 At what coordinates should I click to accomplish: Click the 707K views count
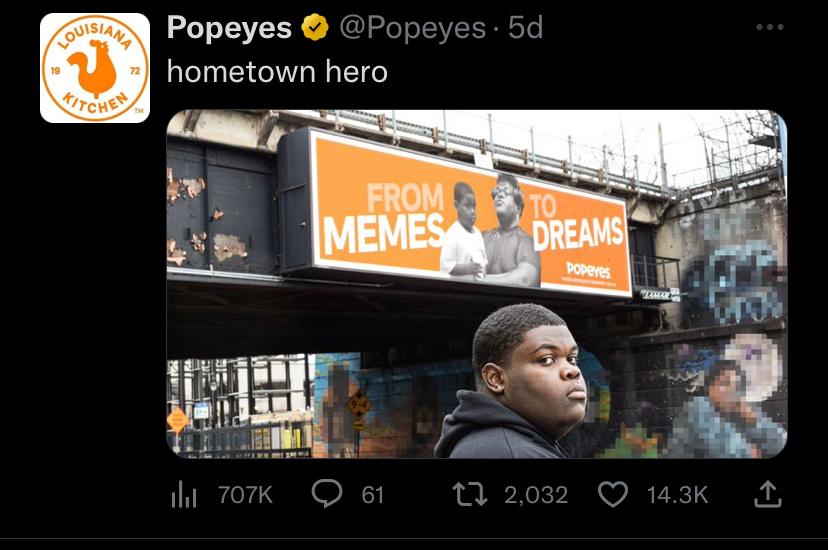(244, 494)
